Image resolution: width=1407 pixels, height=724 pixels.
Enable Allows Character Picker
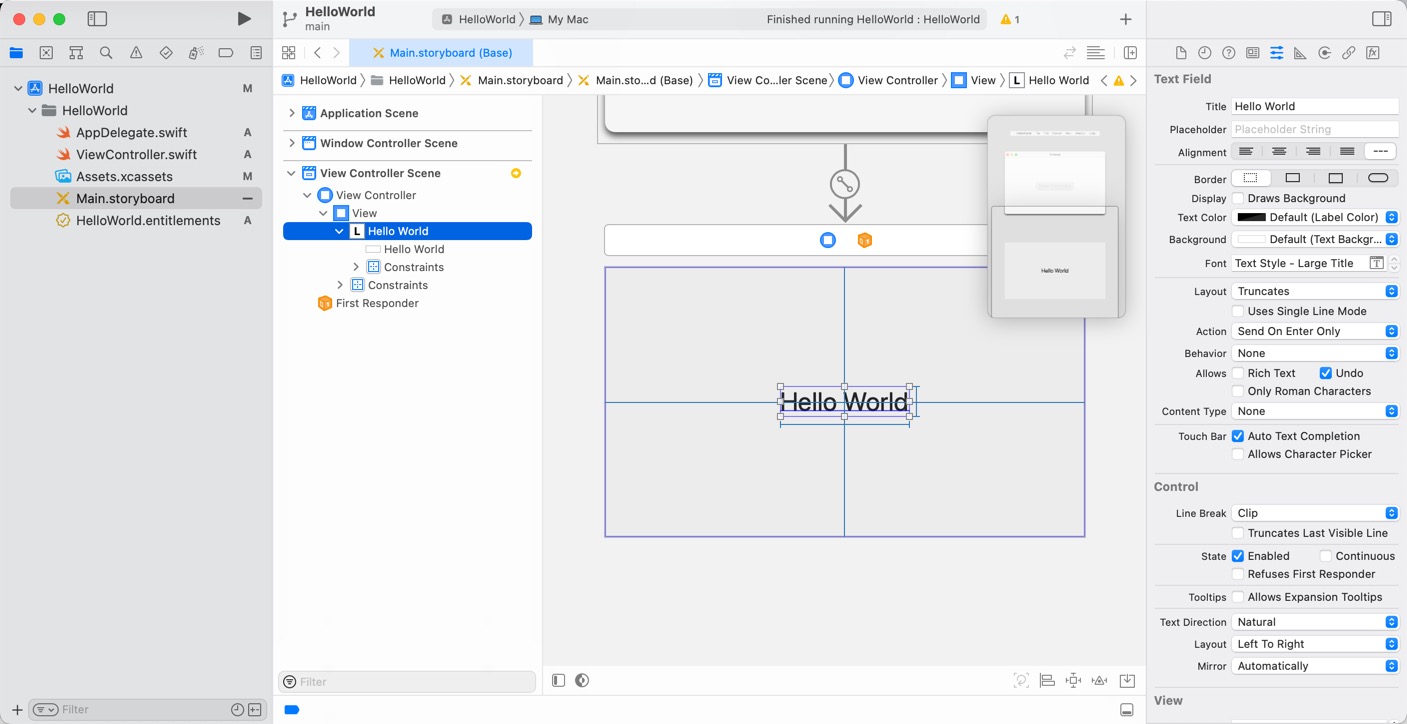1238,454
